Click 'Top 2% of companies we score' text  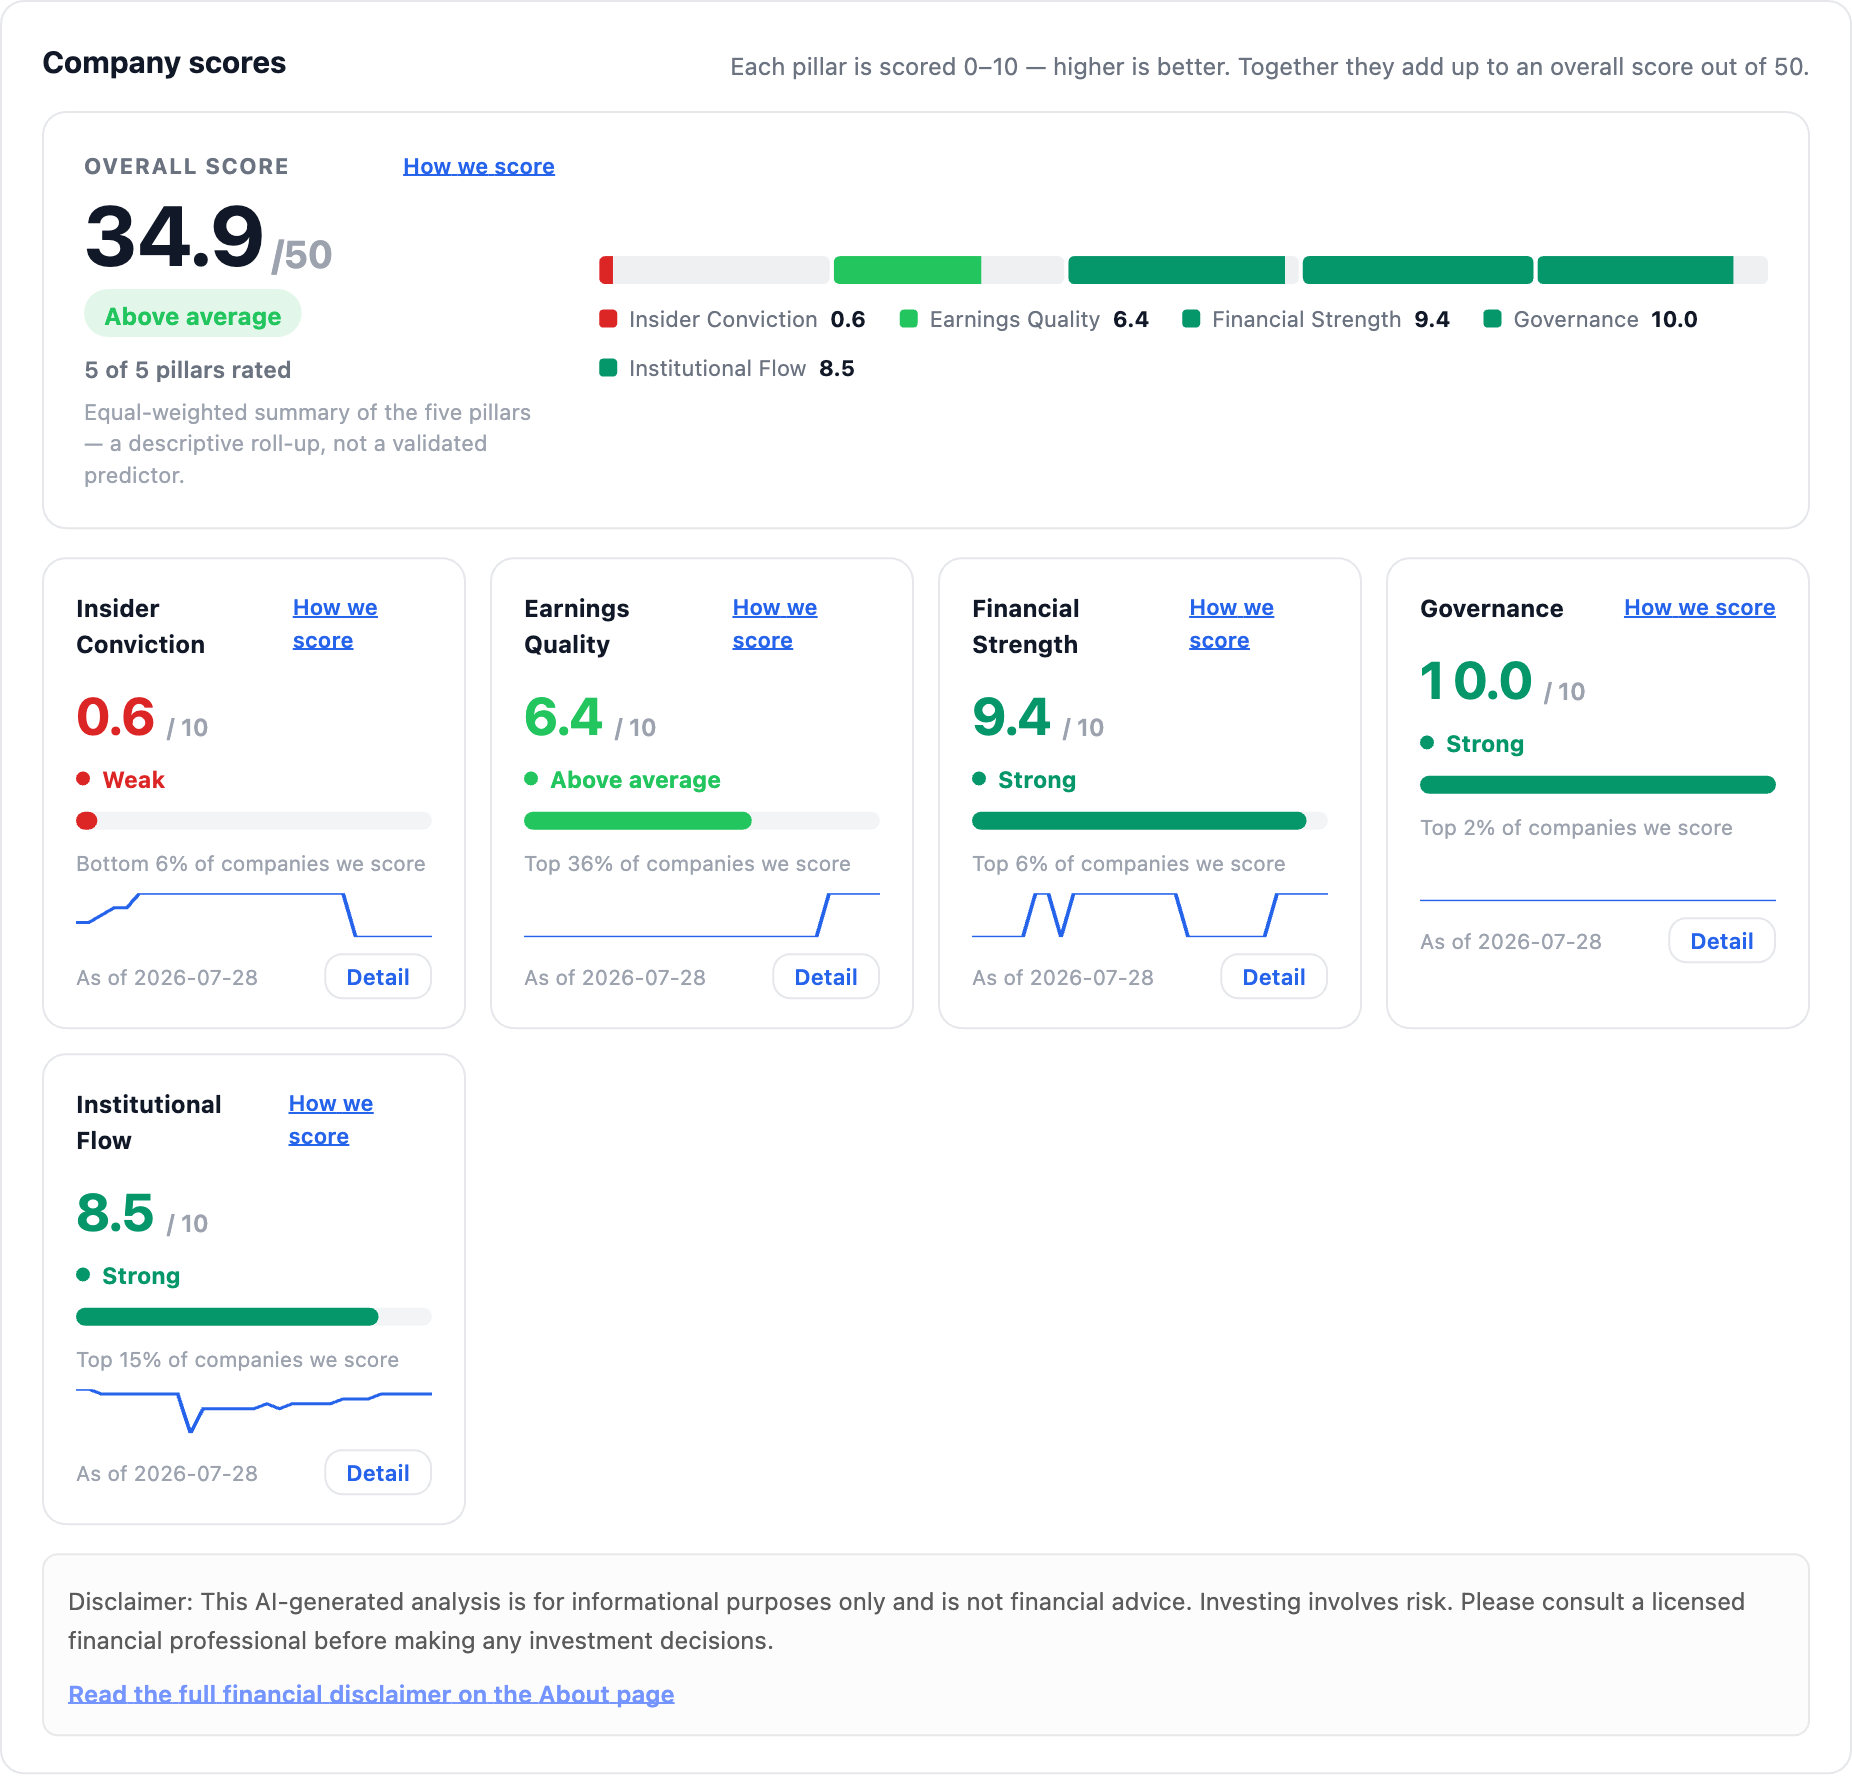coord(1576,828)
